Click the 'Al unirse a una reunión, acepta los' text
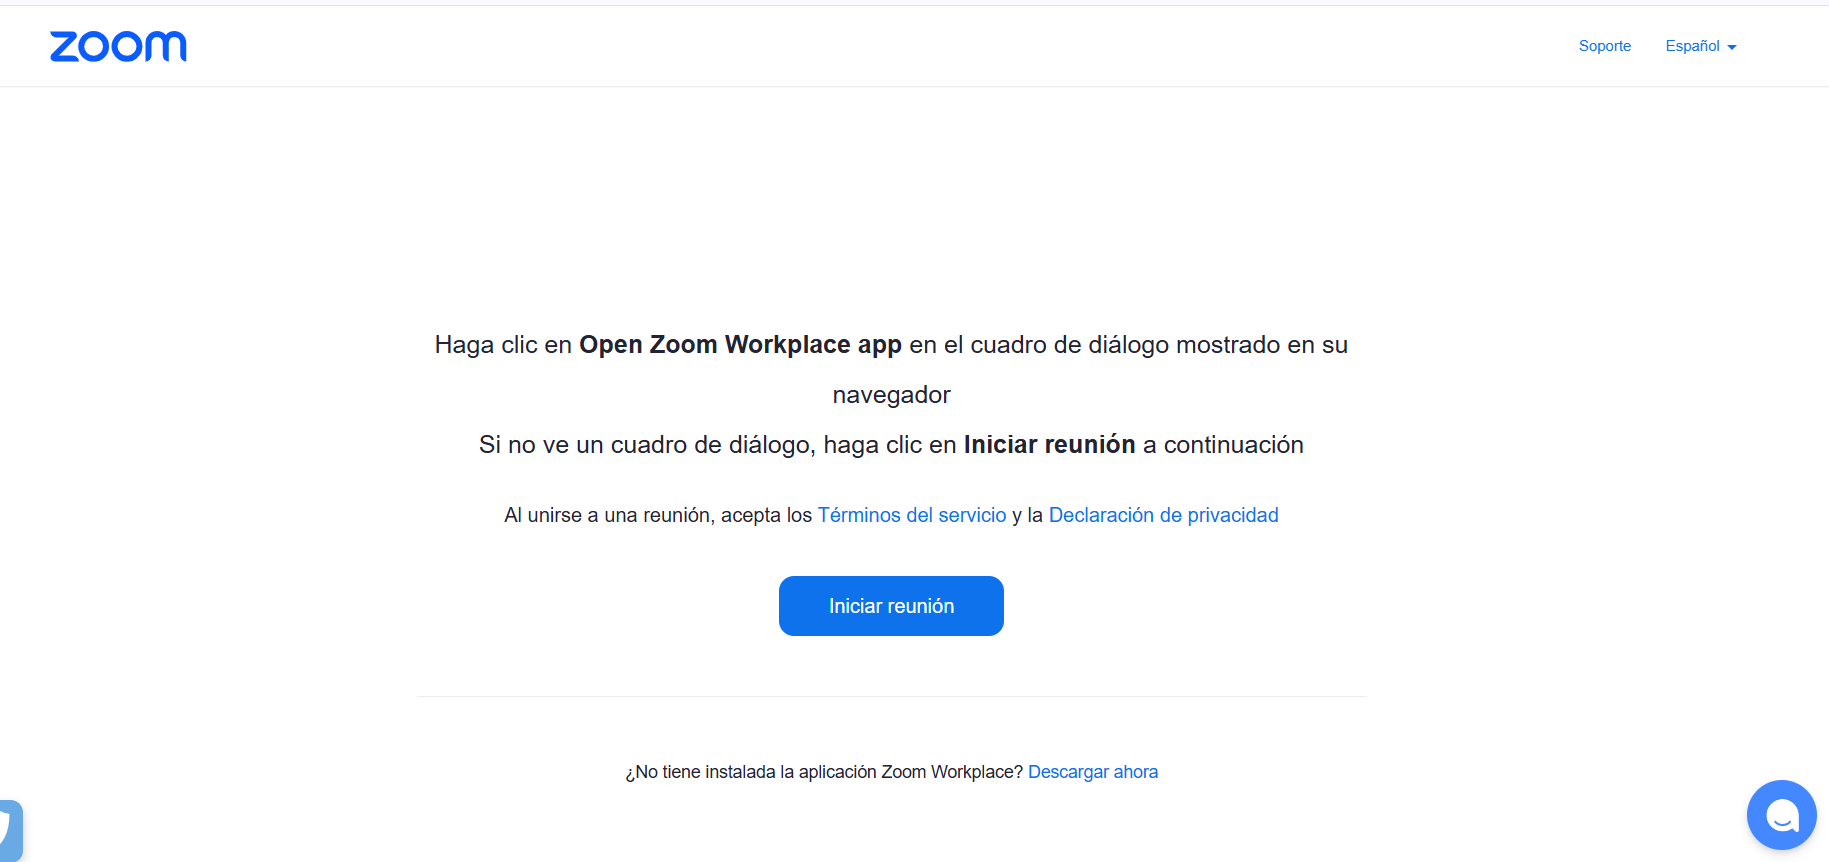Screen dimensions: 1829x862 [658, 515]
